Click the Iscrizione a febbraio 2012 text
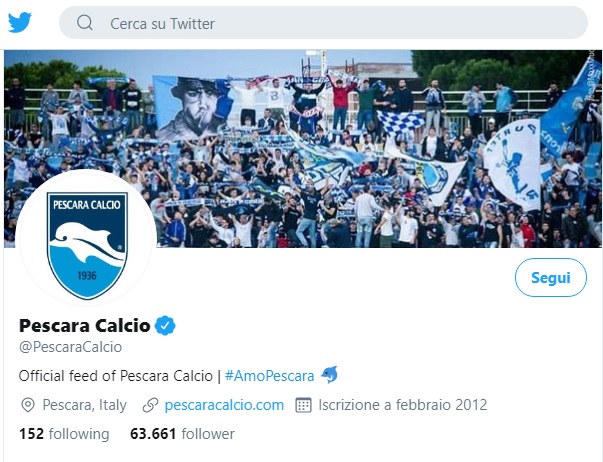This screenshot has width=603, height=462. (x=403, y=405)
